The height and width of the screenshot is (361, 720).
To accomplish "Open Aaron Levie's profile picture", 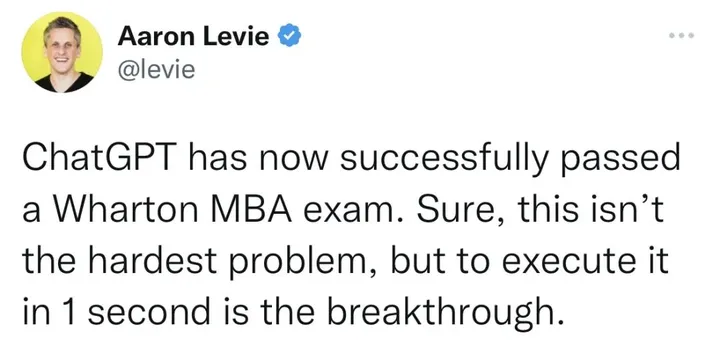I will [x=62, y=52].
